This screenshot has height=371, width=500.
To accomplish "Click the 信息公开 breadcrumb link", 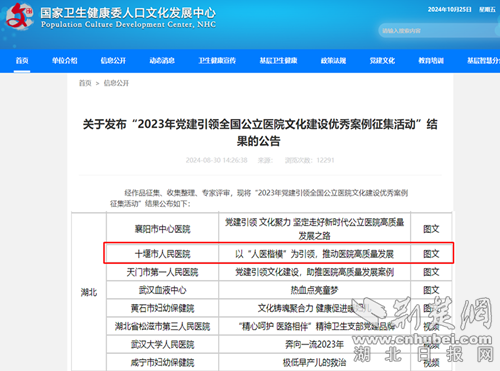I will [116, 83].
